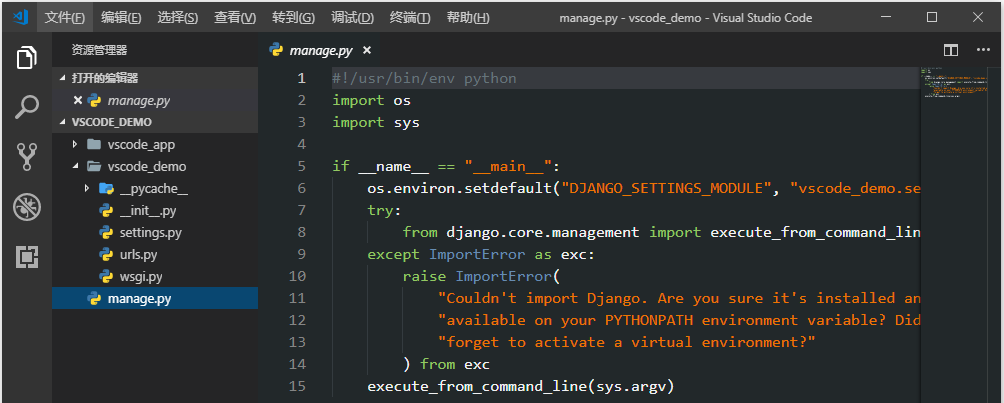The image size is (1004, 403).
Task: Open urls.py from file tree
Action: click(x=138, y=254)
